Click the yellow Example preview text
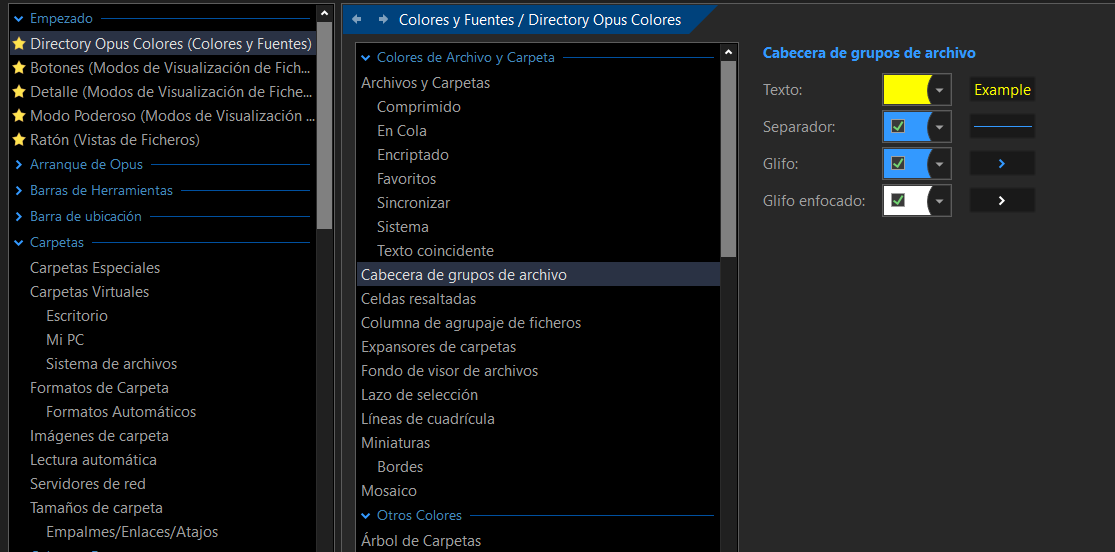 point(1002,90)
